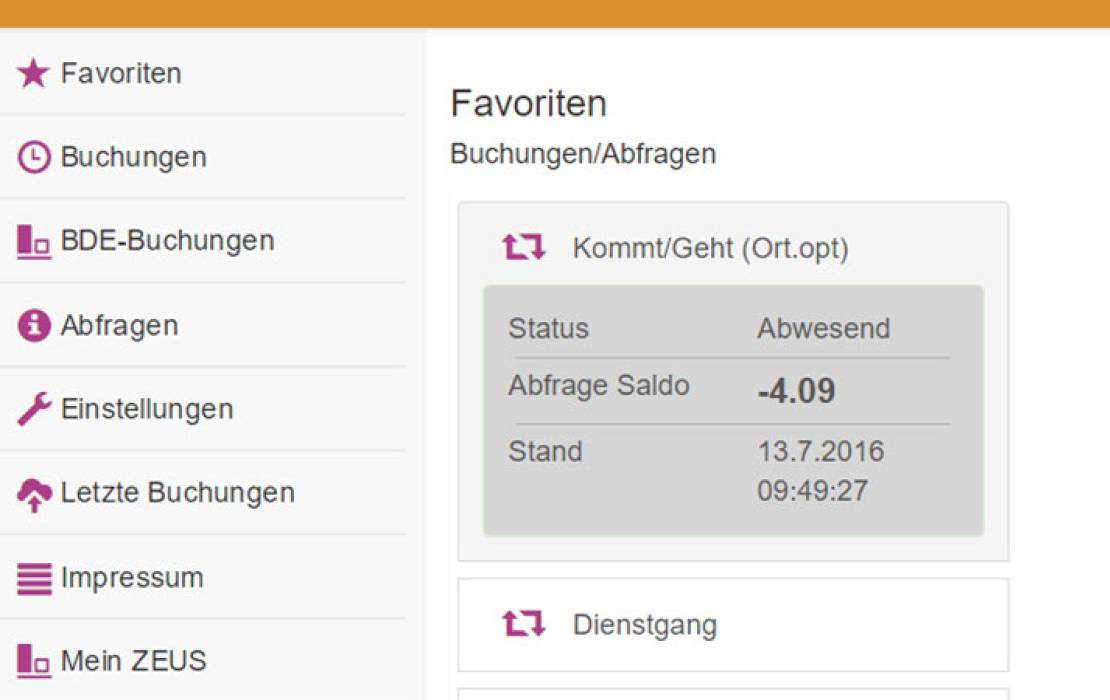This screenshot has height=700, width=1110.
Task: Click the Letzte Buchungen cloud upload icon
Action: [33, 493]
